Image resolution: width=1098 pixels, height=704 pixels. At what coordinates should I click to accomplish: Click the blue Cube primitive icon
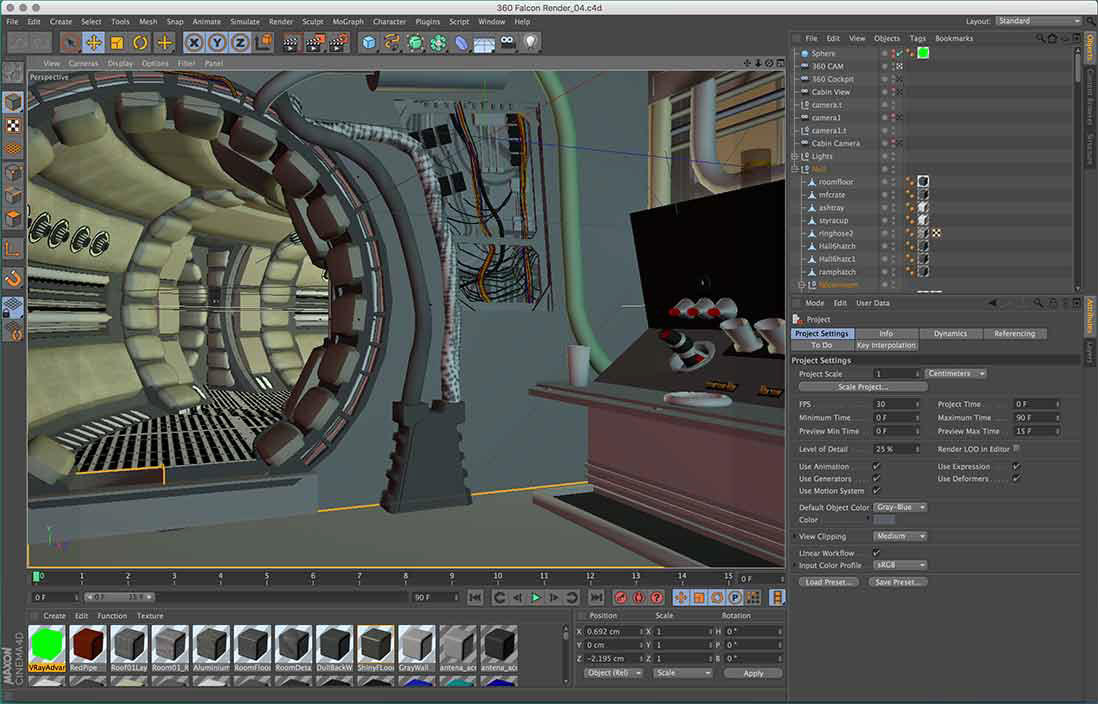369,43
